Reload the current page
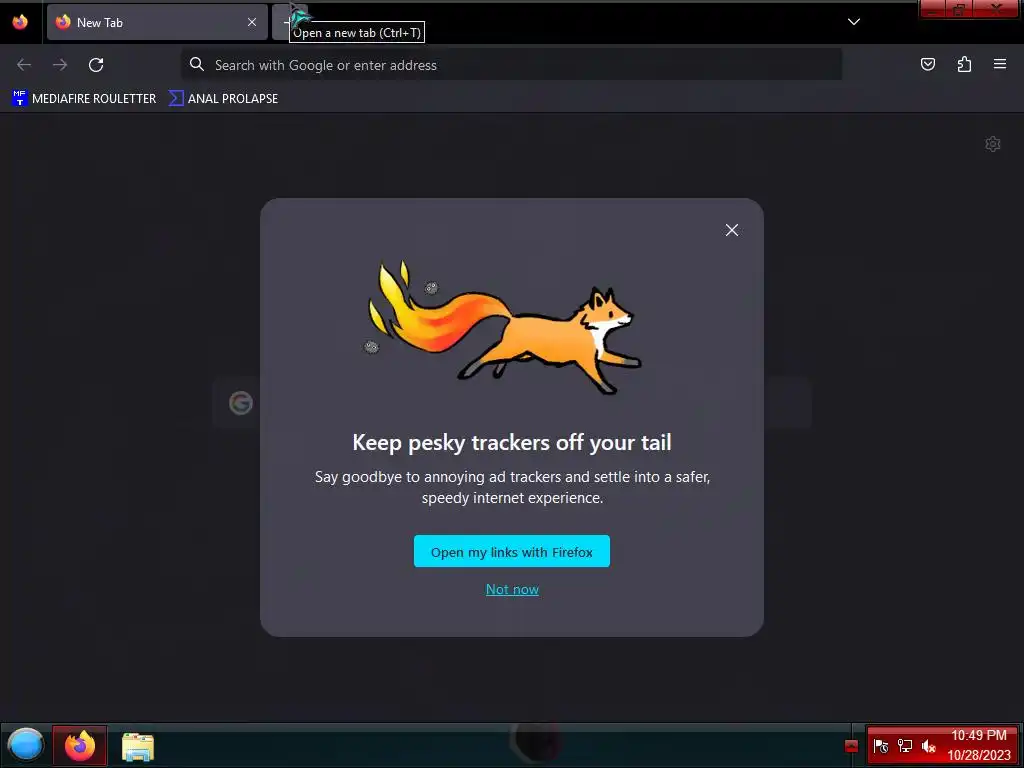The height and width of the screenshot is (768, 1024). (x=96, y=65)
